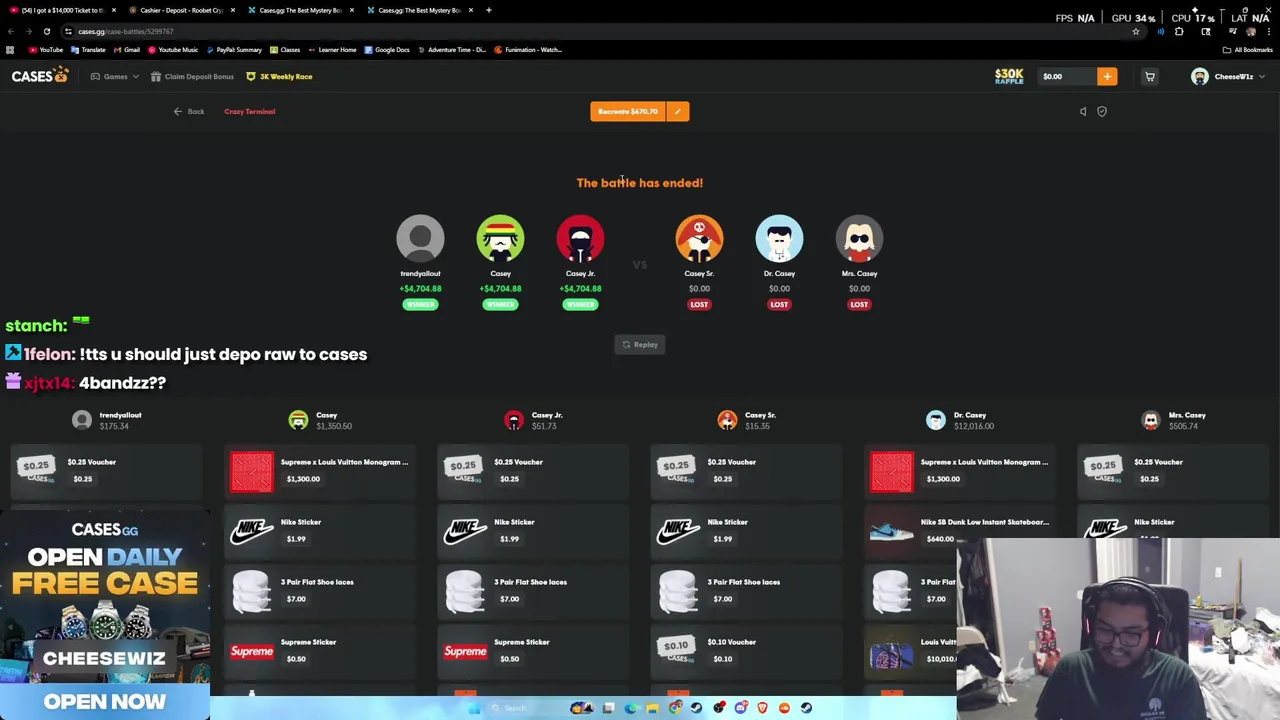Reload the page
The width and height of the screenshot is (1280, 720).
coord(46,31)
